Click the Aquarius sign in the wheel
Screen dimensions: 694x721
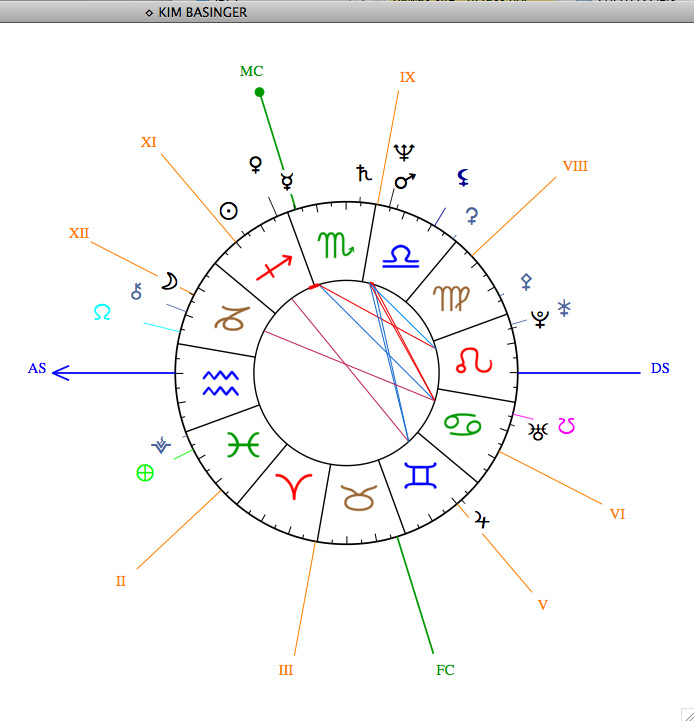[x=221, y=383]
